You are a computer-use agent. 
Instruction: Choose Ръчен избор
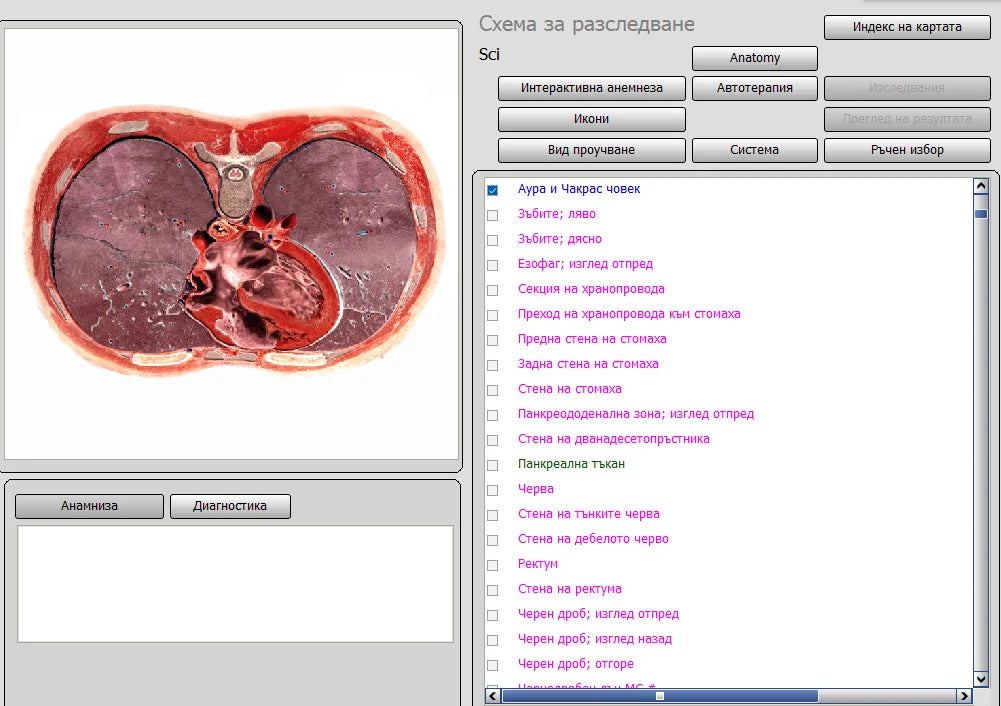tap(907, 150)
